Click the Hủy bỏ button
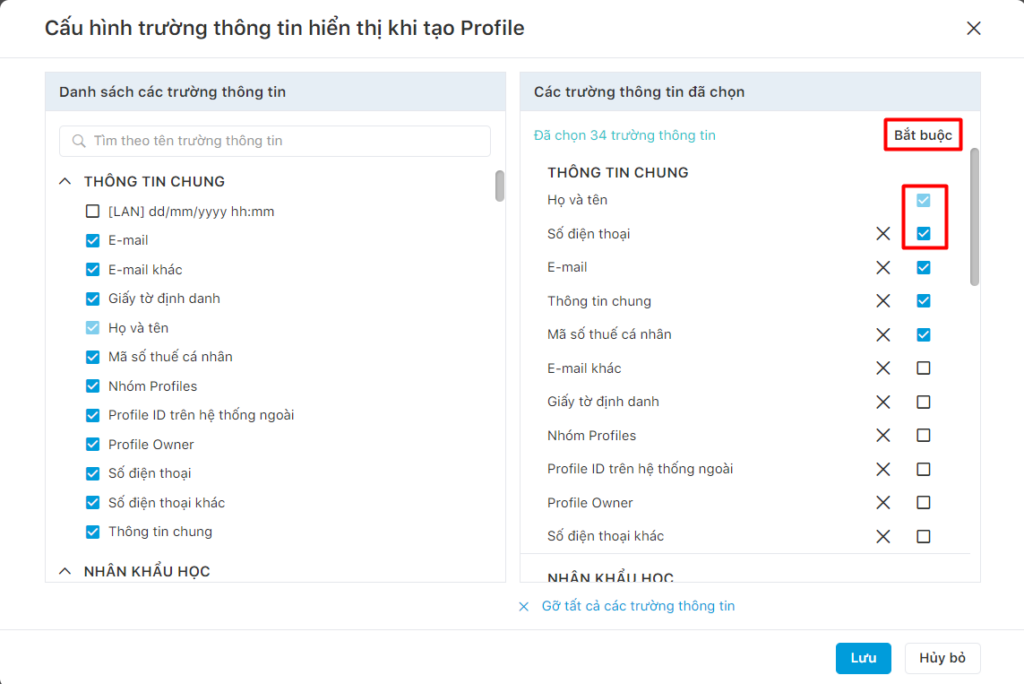This screenshot has height=684, width=1024. click(942, 658)
